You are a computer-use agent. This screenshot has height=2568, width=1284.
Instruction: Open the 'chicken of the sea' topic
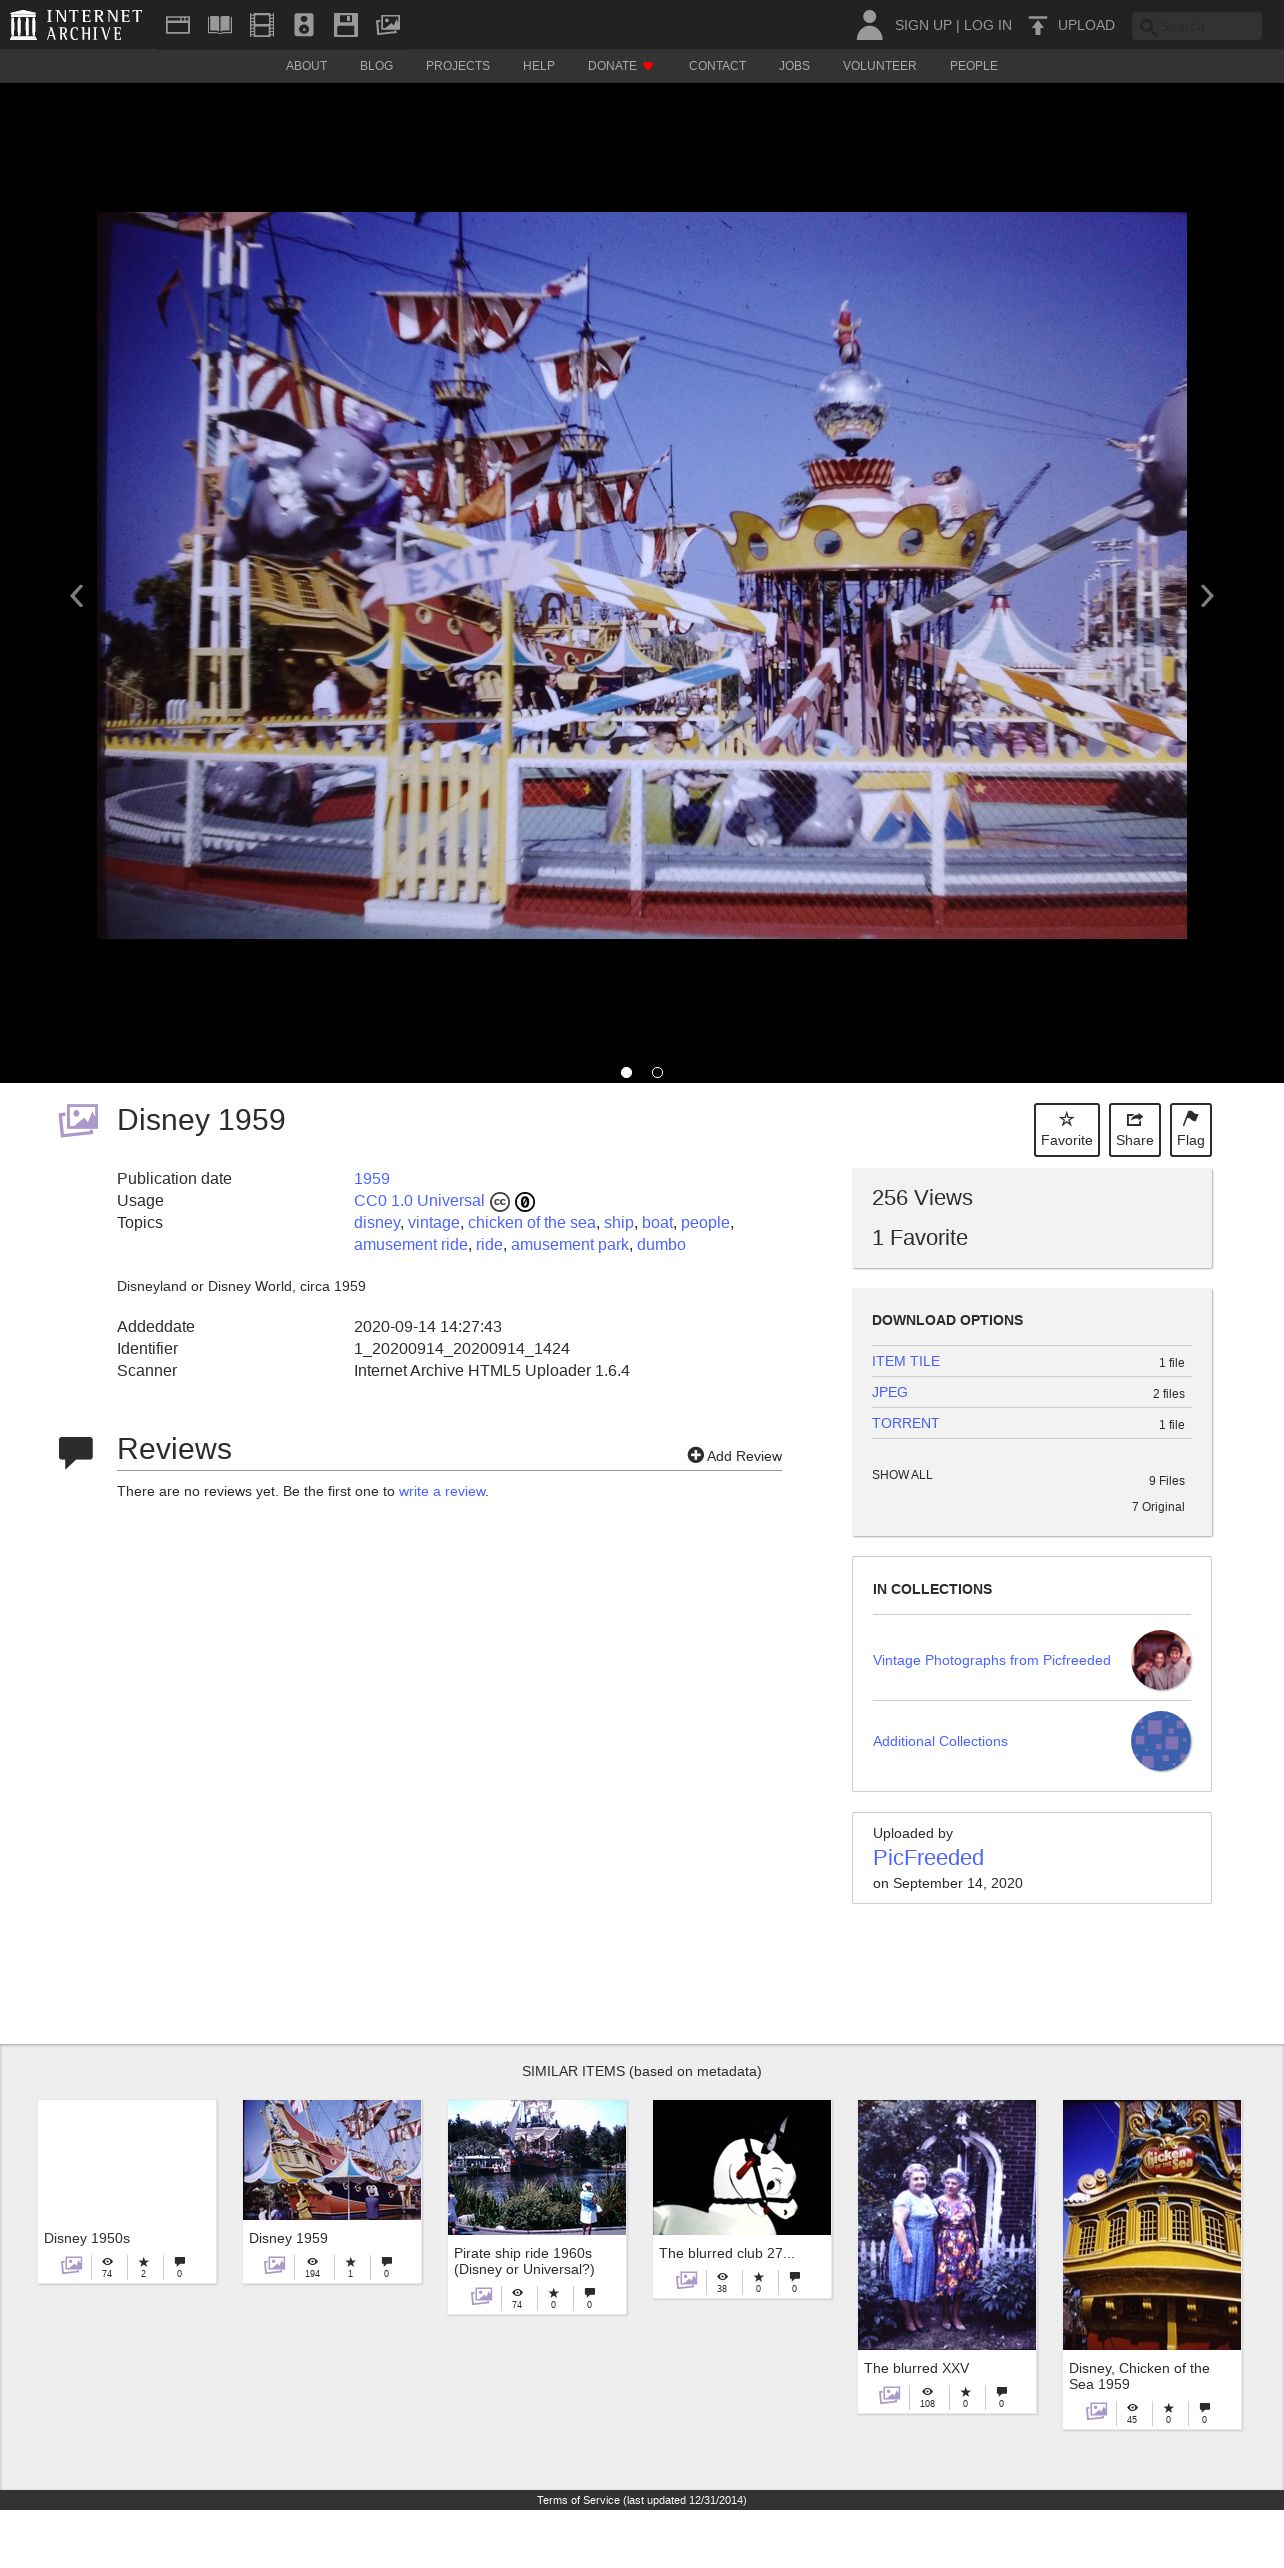[x=532, y=1222]
